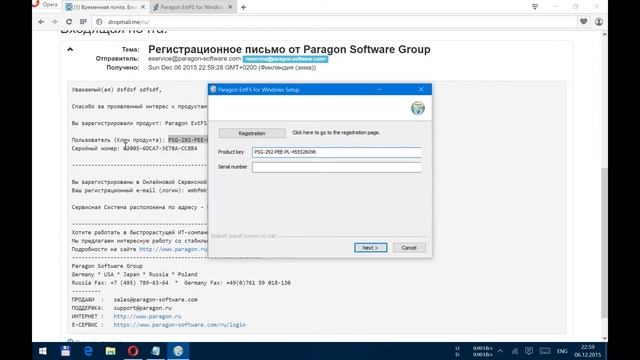Viewport: 640px width, 360px height.
Task: Switch to Opera in the taskbar
Action: point(133,351)
